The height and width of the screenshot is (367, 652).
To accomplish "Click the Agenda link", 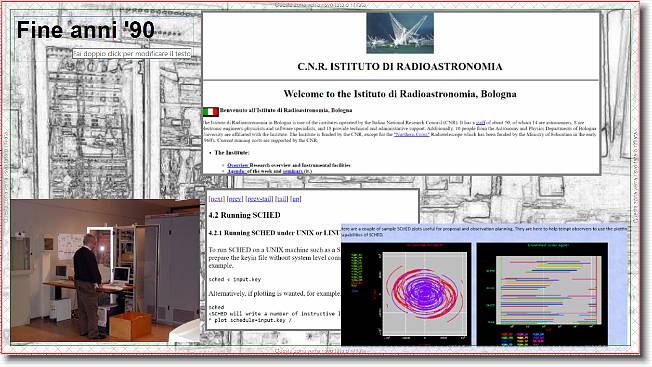I will 237,171.
